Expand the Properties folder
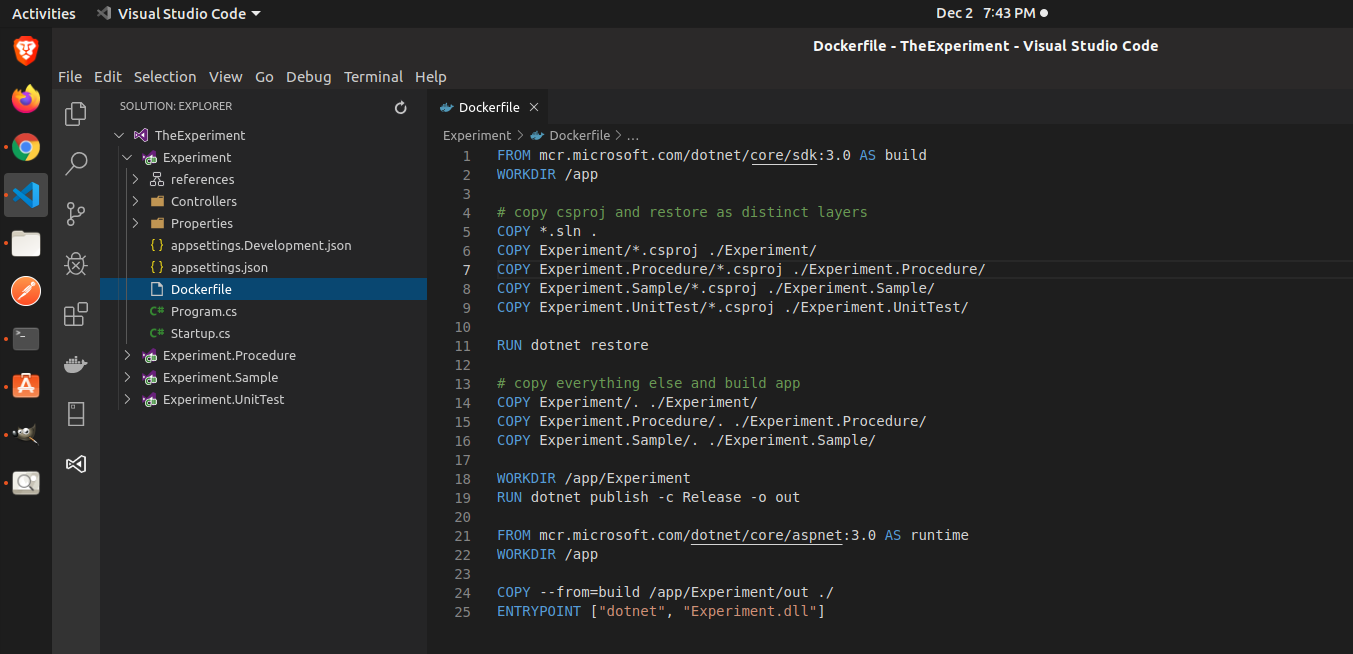 click(135, 223)
